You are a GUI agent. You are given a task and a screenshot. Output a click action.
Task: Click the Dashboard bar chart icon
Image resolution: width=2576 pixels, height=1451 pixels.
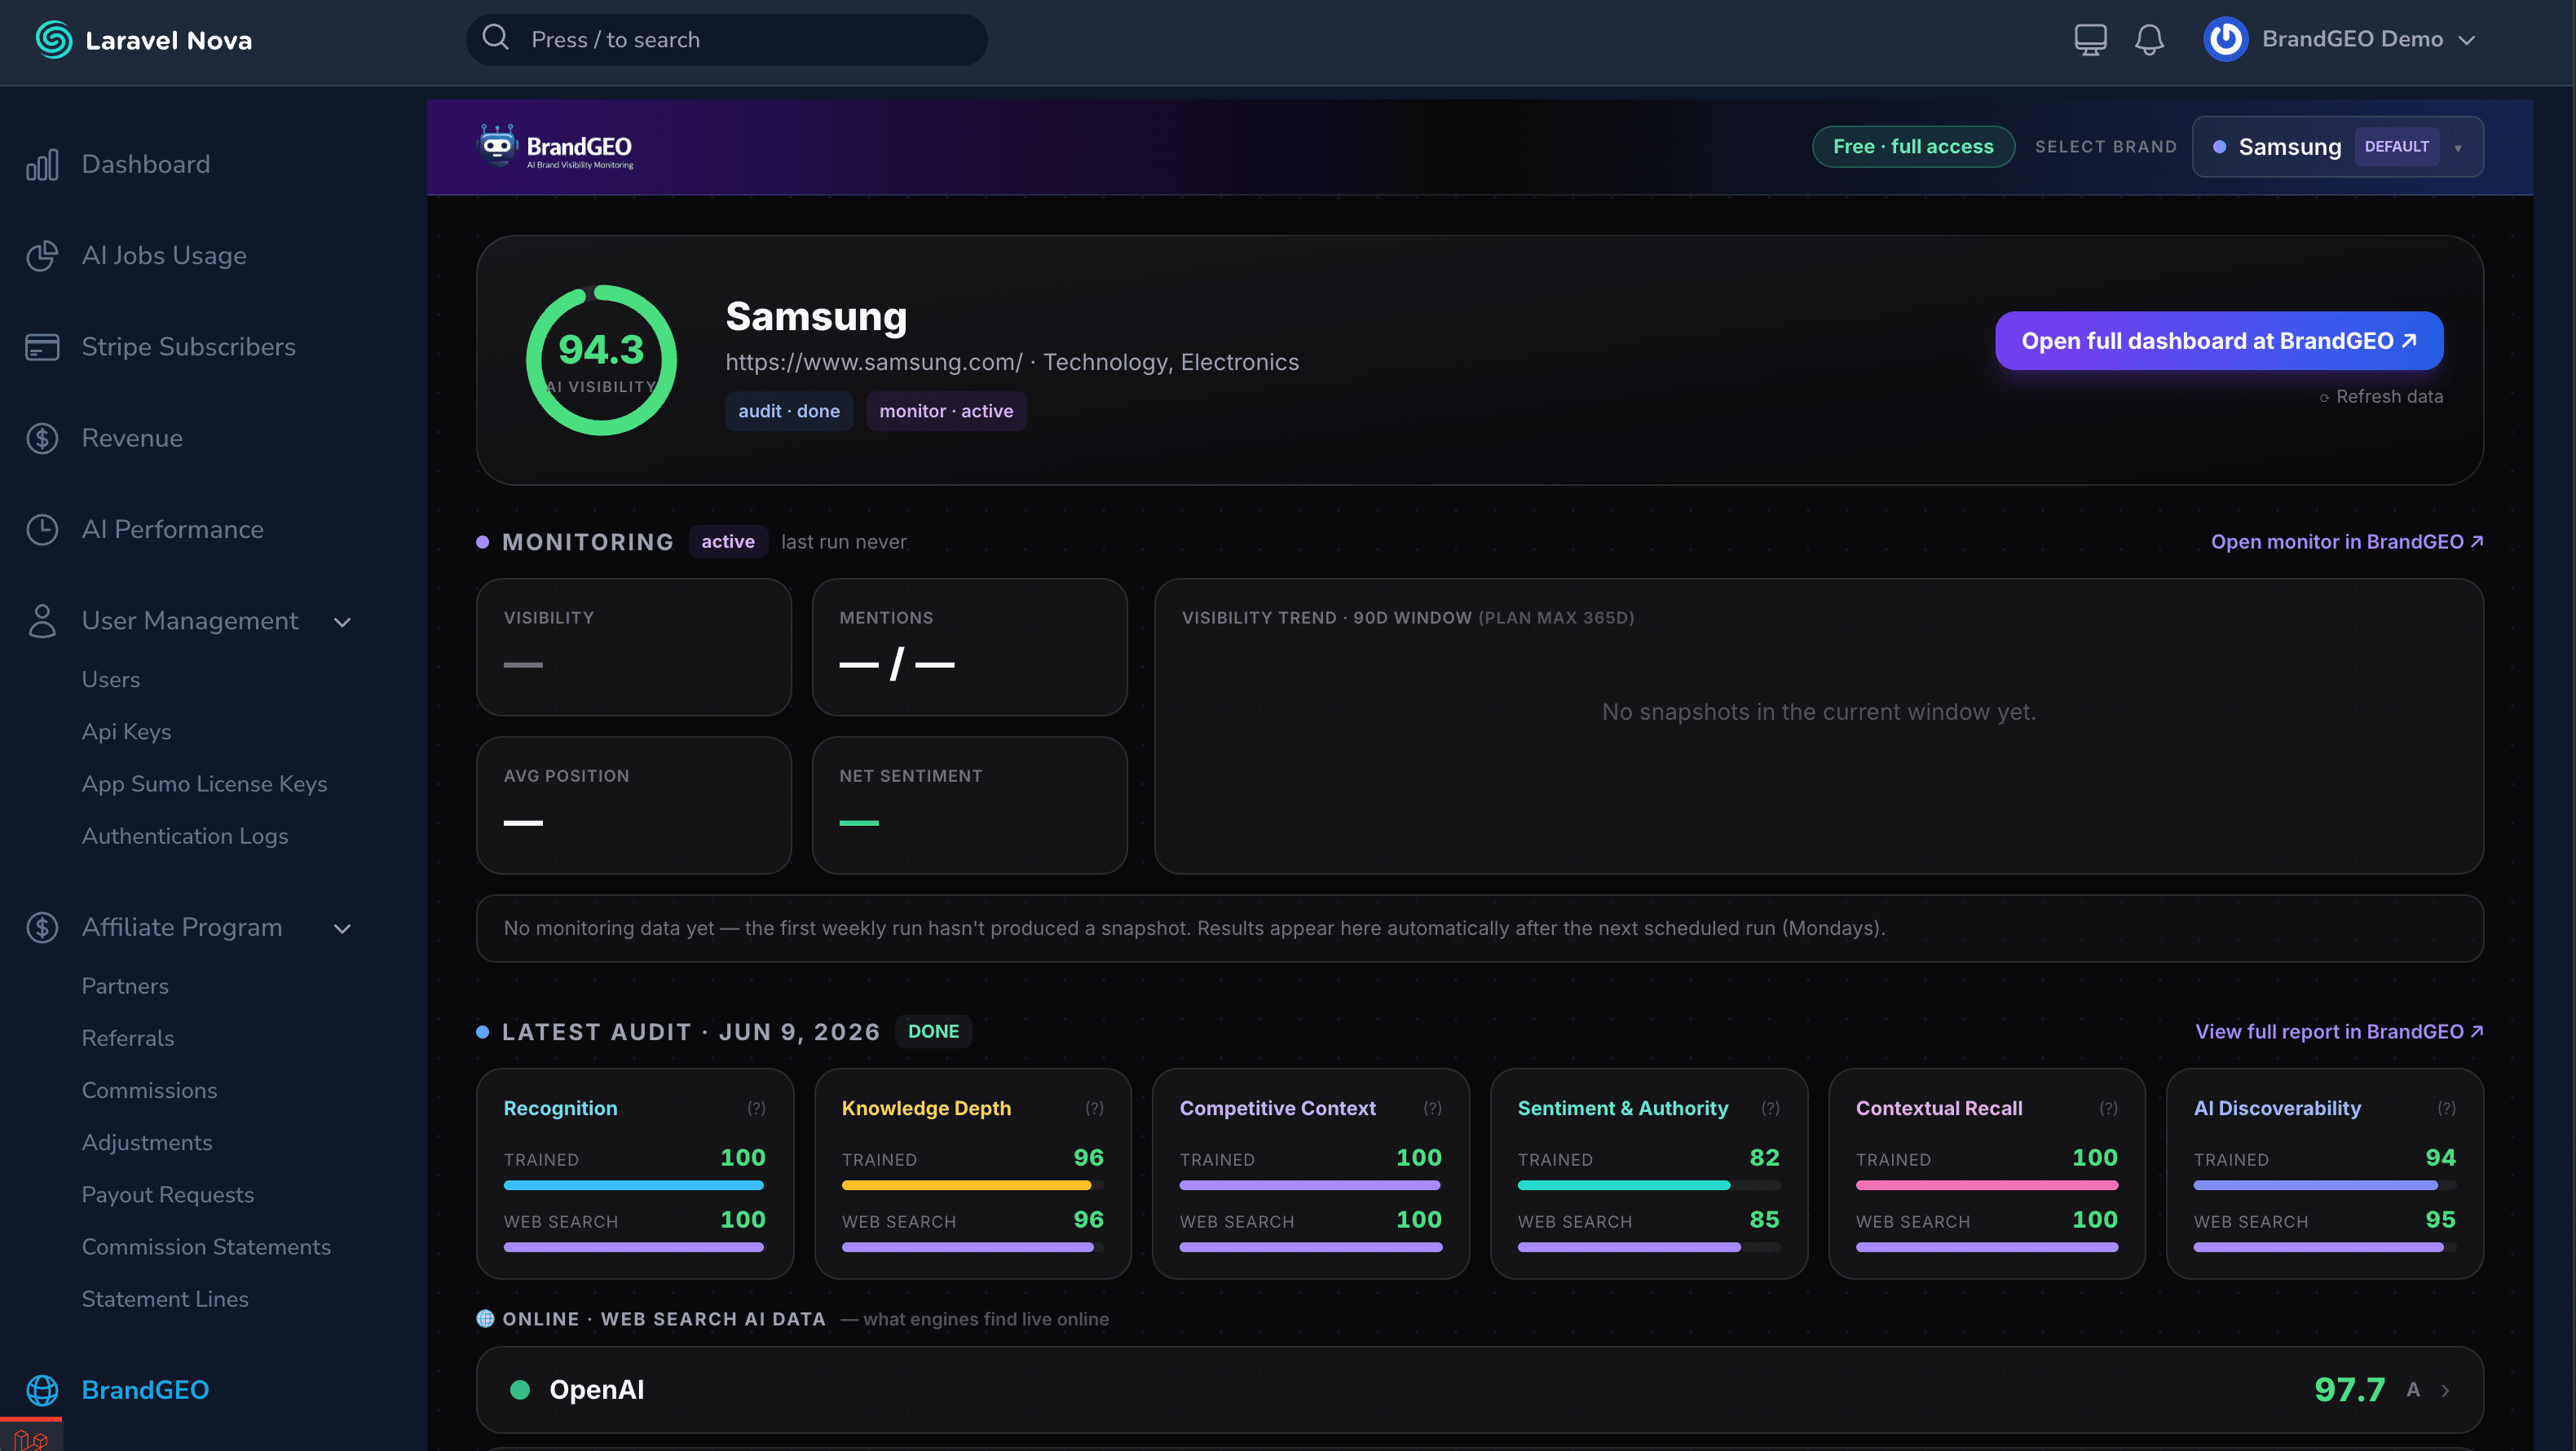pyautogui.click(x=42, y=164)
